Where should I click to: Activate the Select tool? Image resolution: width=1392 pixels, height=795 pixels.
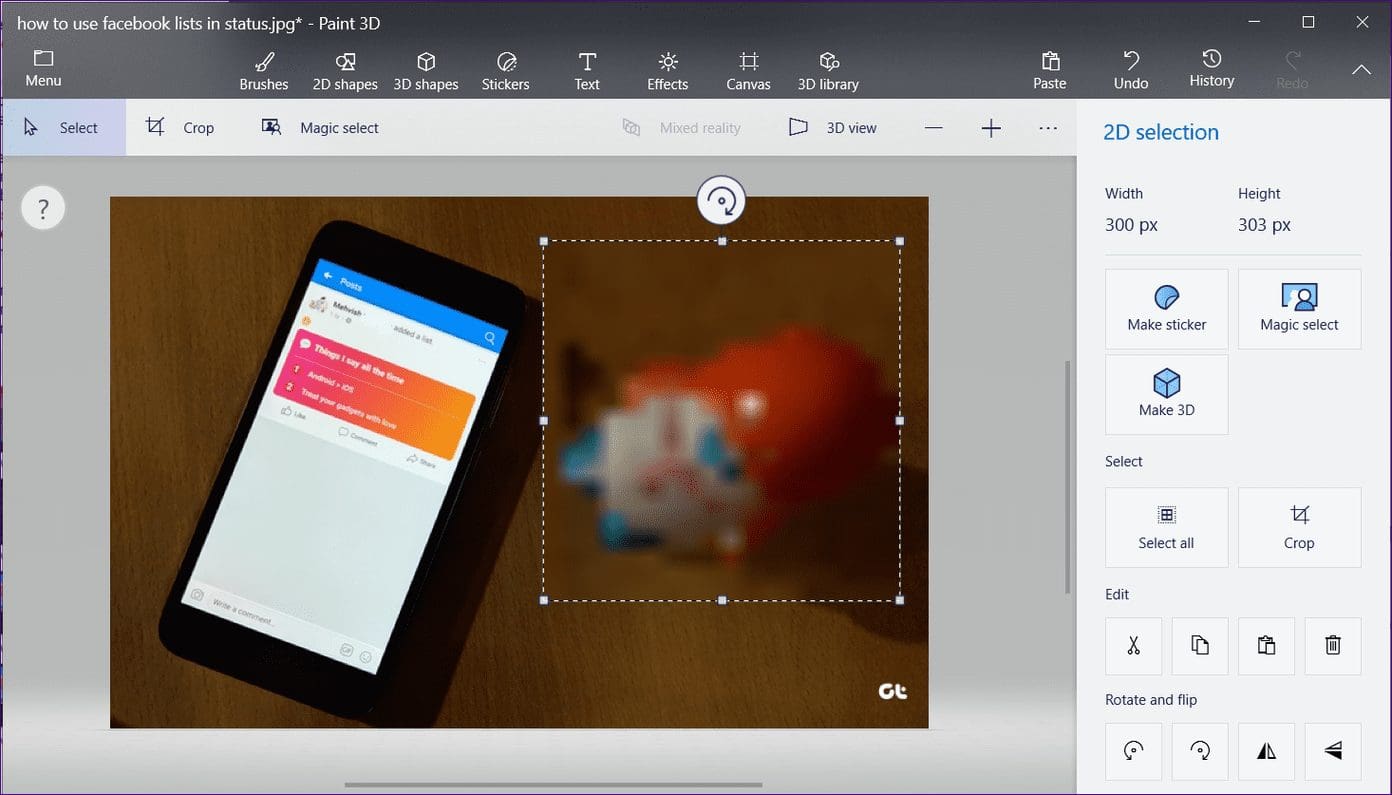(63, 128)
